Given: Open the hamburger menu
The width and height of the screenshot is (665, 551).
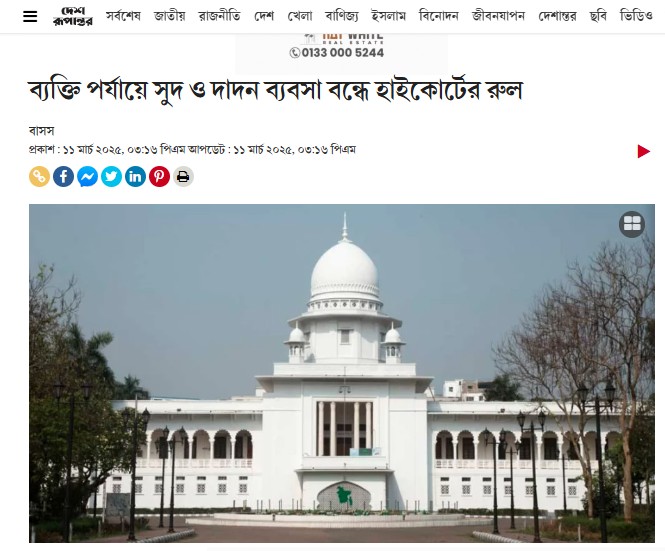Looking at the screenshot, I should (x=30, y=17).
